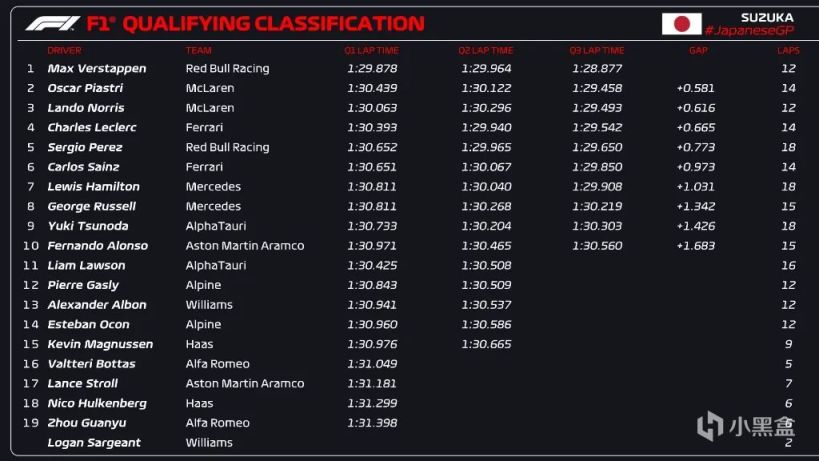Select the +1.683 gap value
Screen dimensions: 819x461
[x=696, y=246]
